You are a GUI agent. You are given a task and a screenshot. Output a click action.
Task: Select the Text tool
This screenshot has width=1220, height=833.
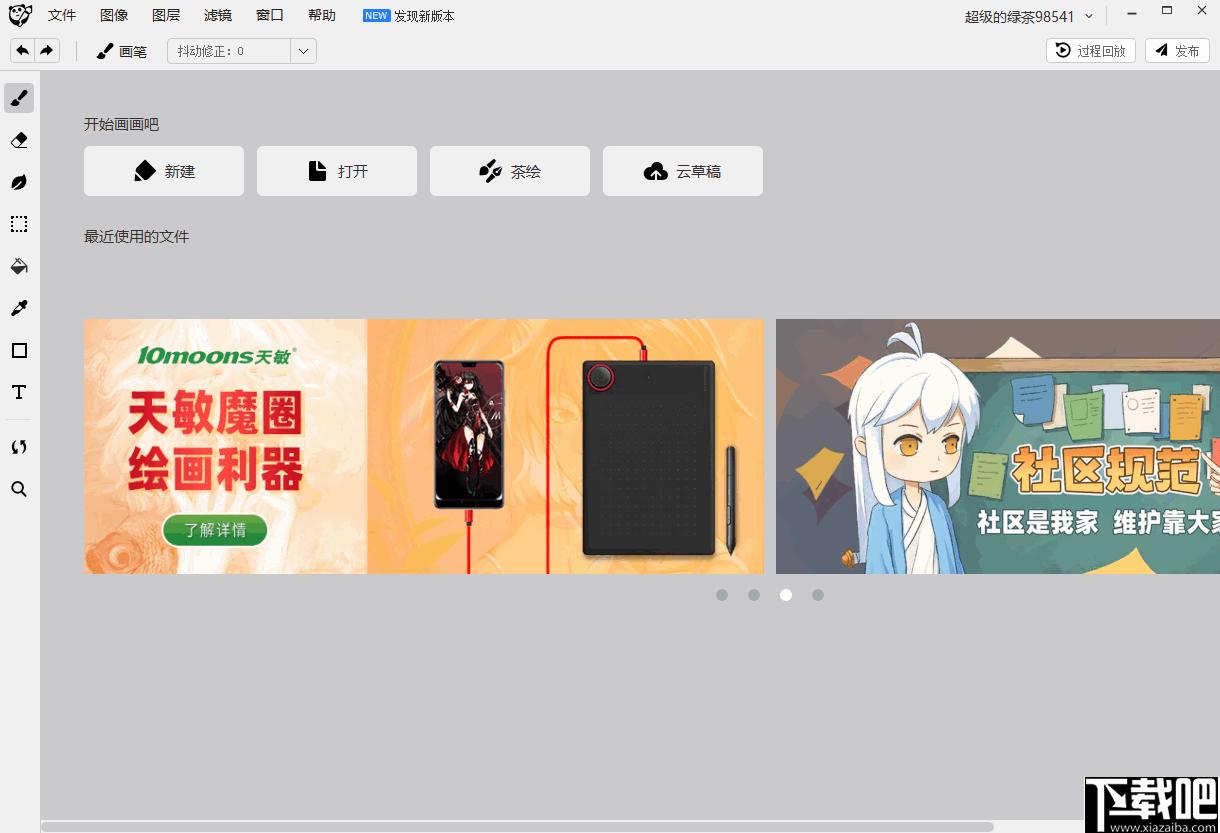point(19,392)
